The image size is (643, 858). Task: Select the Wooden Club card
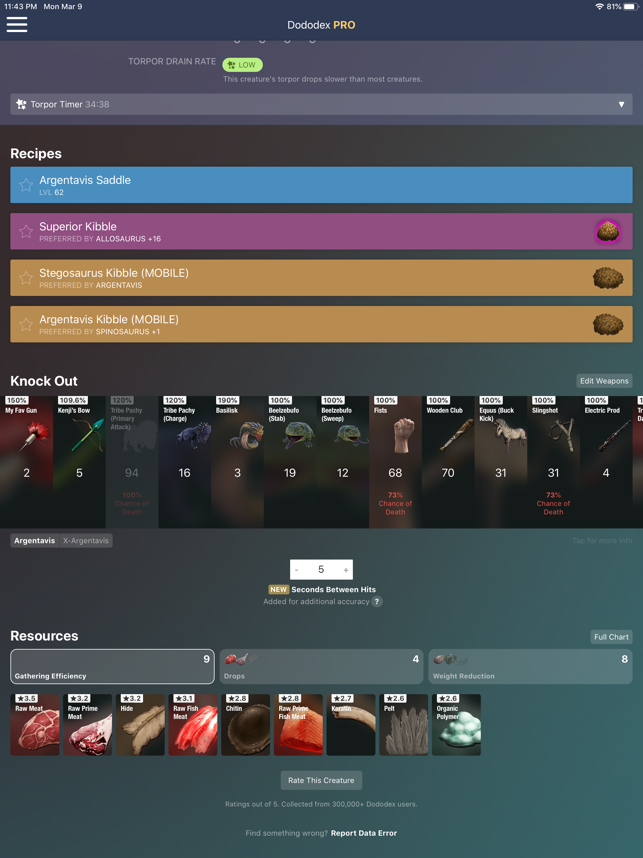[x=448, y=462]
